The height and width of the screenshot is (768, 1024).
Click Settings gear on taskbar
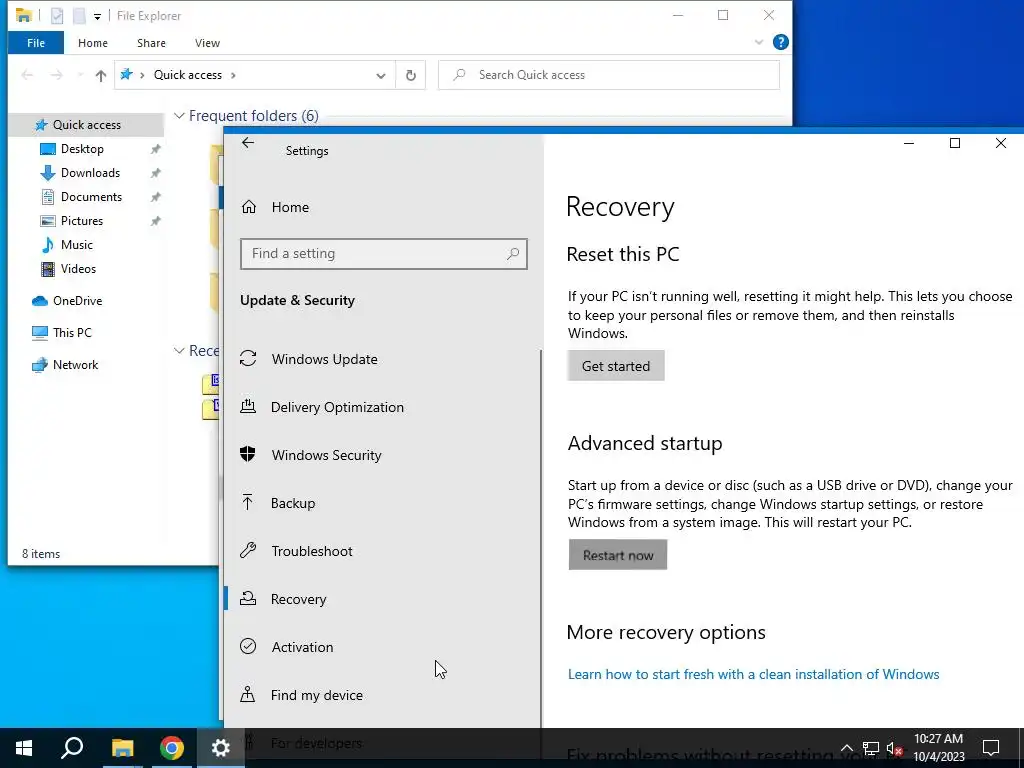[x=221, y=748]
